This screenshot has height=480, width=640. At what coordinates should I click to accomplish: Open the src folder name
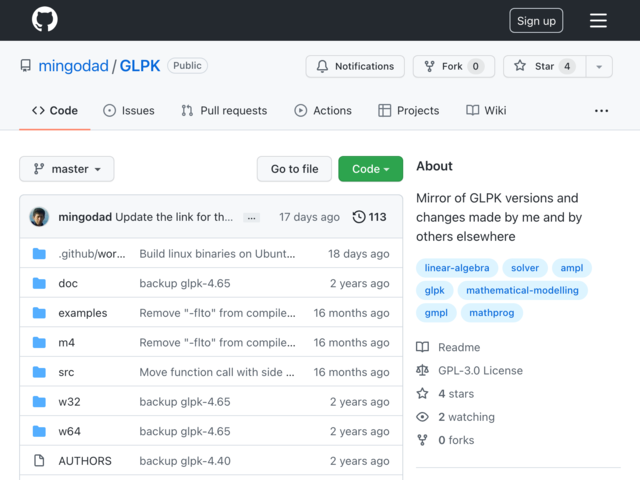pos(66,372)
